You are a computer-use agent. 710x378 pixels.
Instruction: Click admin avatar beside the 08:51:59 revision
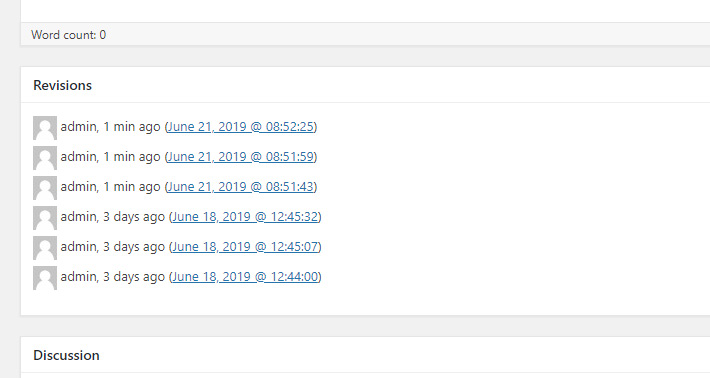click(x=45, y=158)
